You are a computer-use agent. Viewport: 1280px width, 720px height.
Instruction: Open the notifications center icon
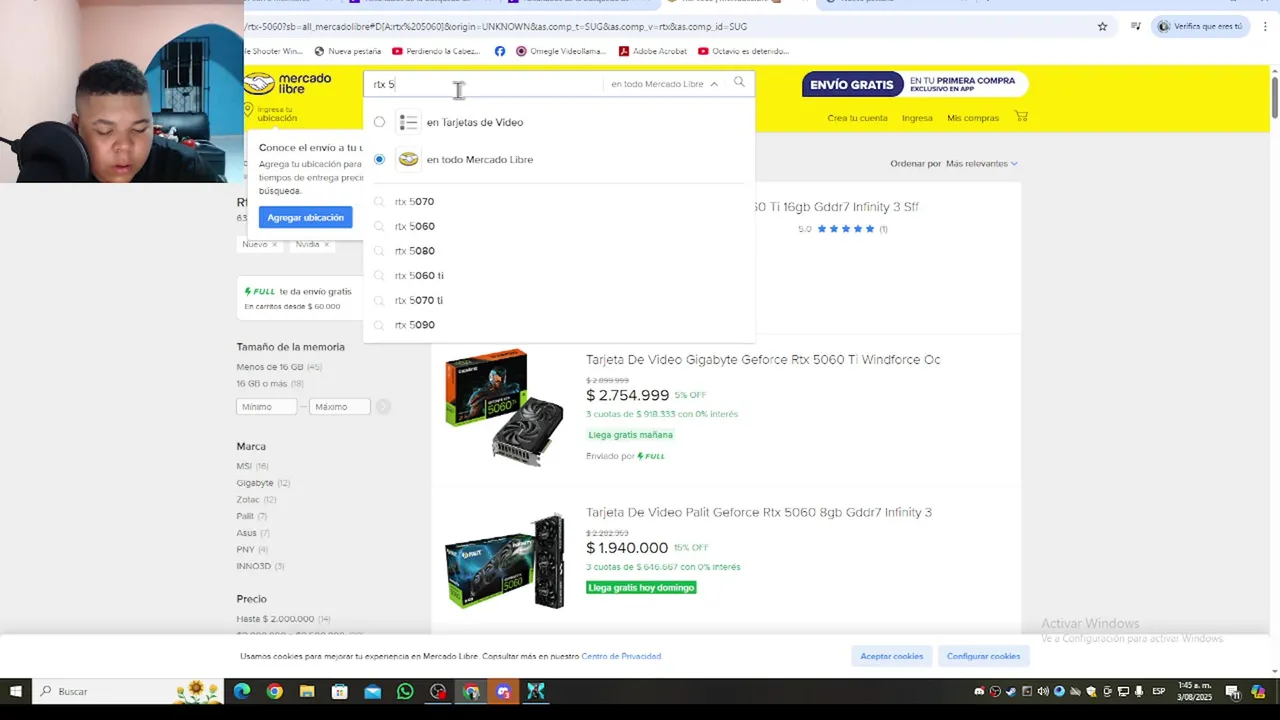point(1233,691)
